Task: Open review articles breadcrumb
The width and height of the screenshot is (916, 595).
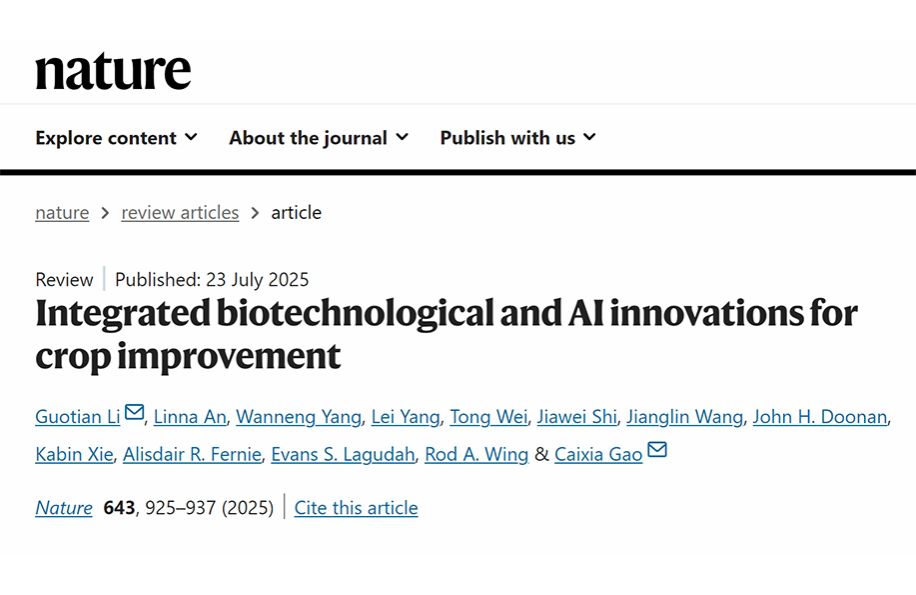Action: tap(180, 212)
